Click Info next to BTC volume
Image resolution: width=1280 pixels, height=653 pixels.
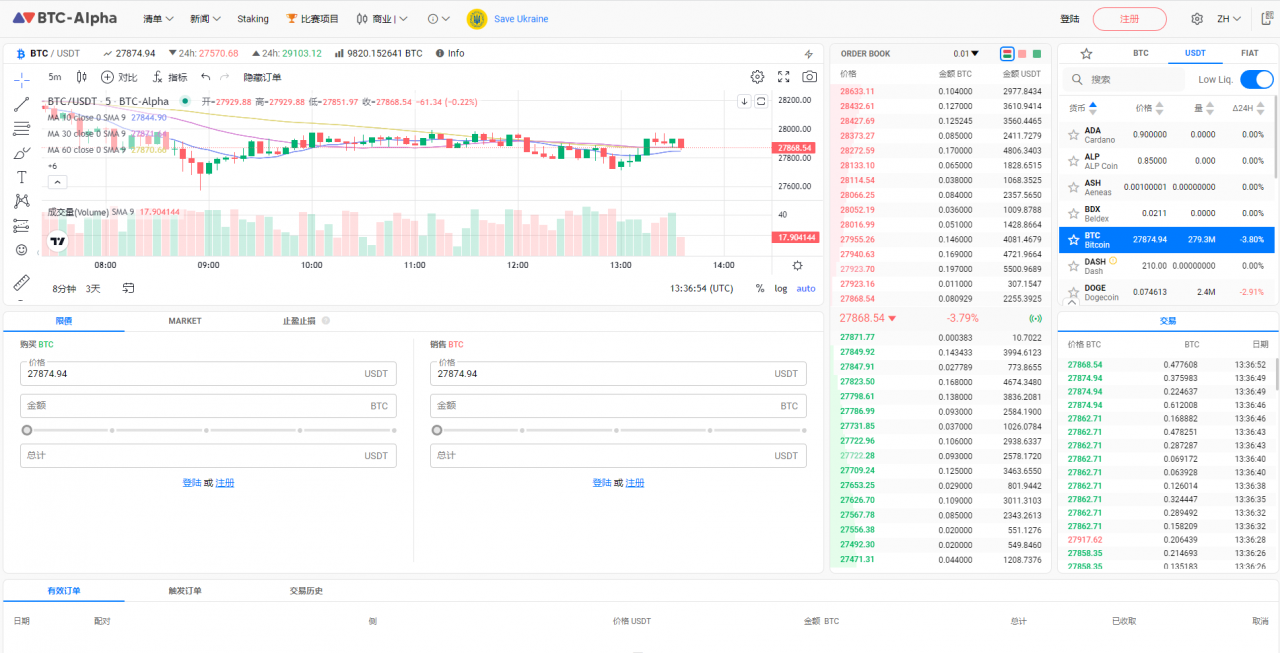pos(449,54)
